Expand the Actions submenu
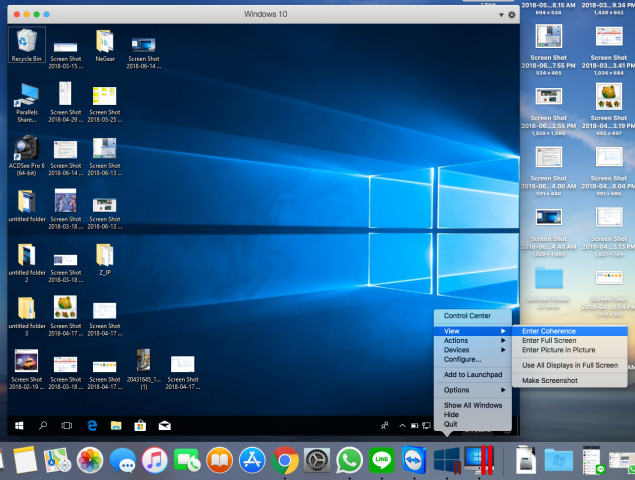Image resolution: width=635 pixels, height=480 pixels. (x=473, y=340)
